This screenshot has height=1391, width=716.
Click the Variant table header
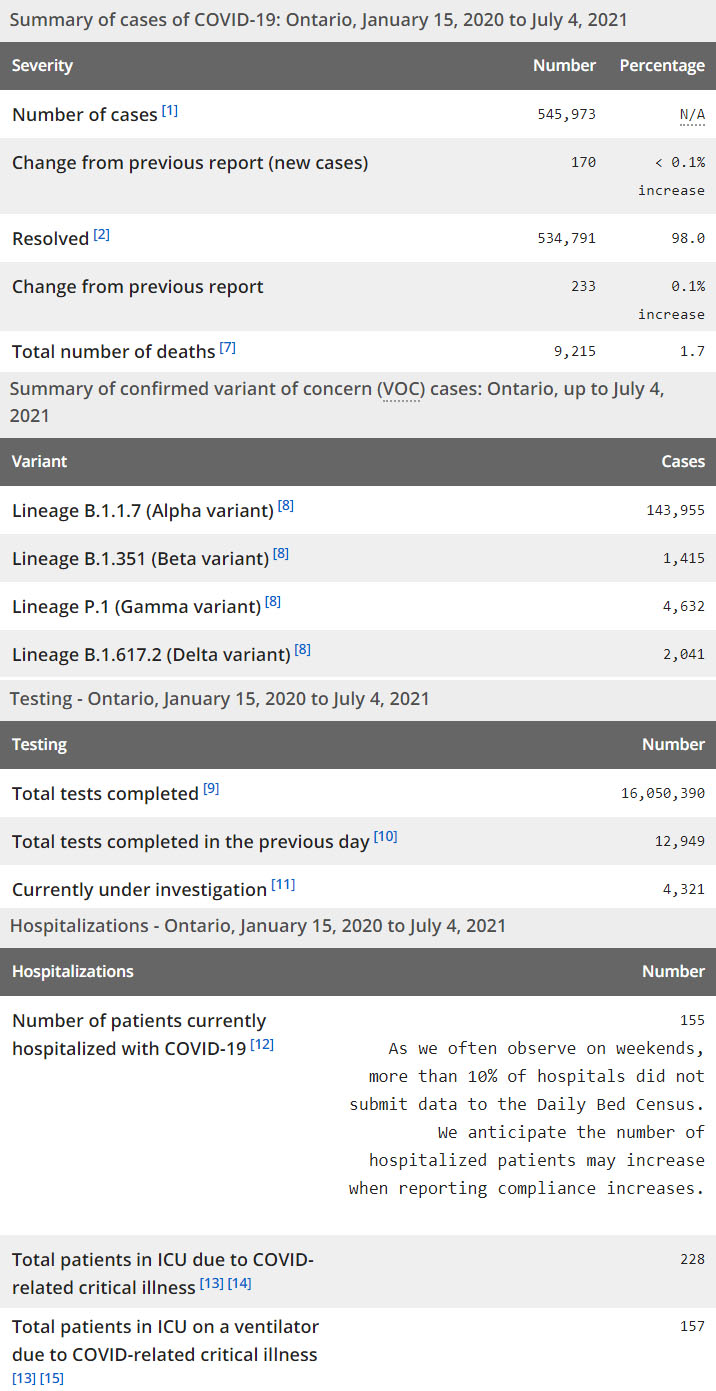click(40, 462)
